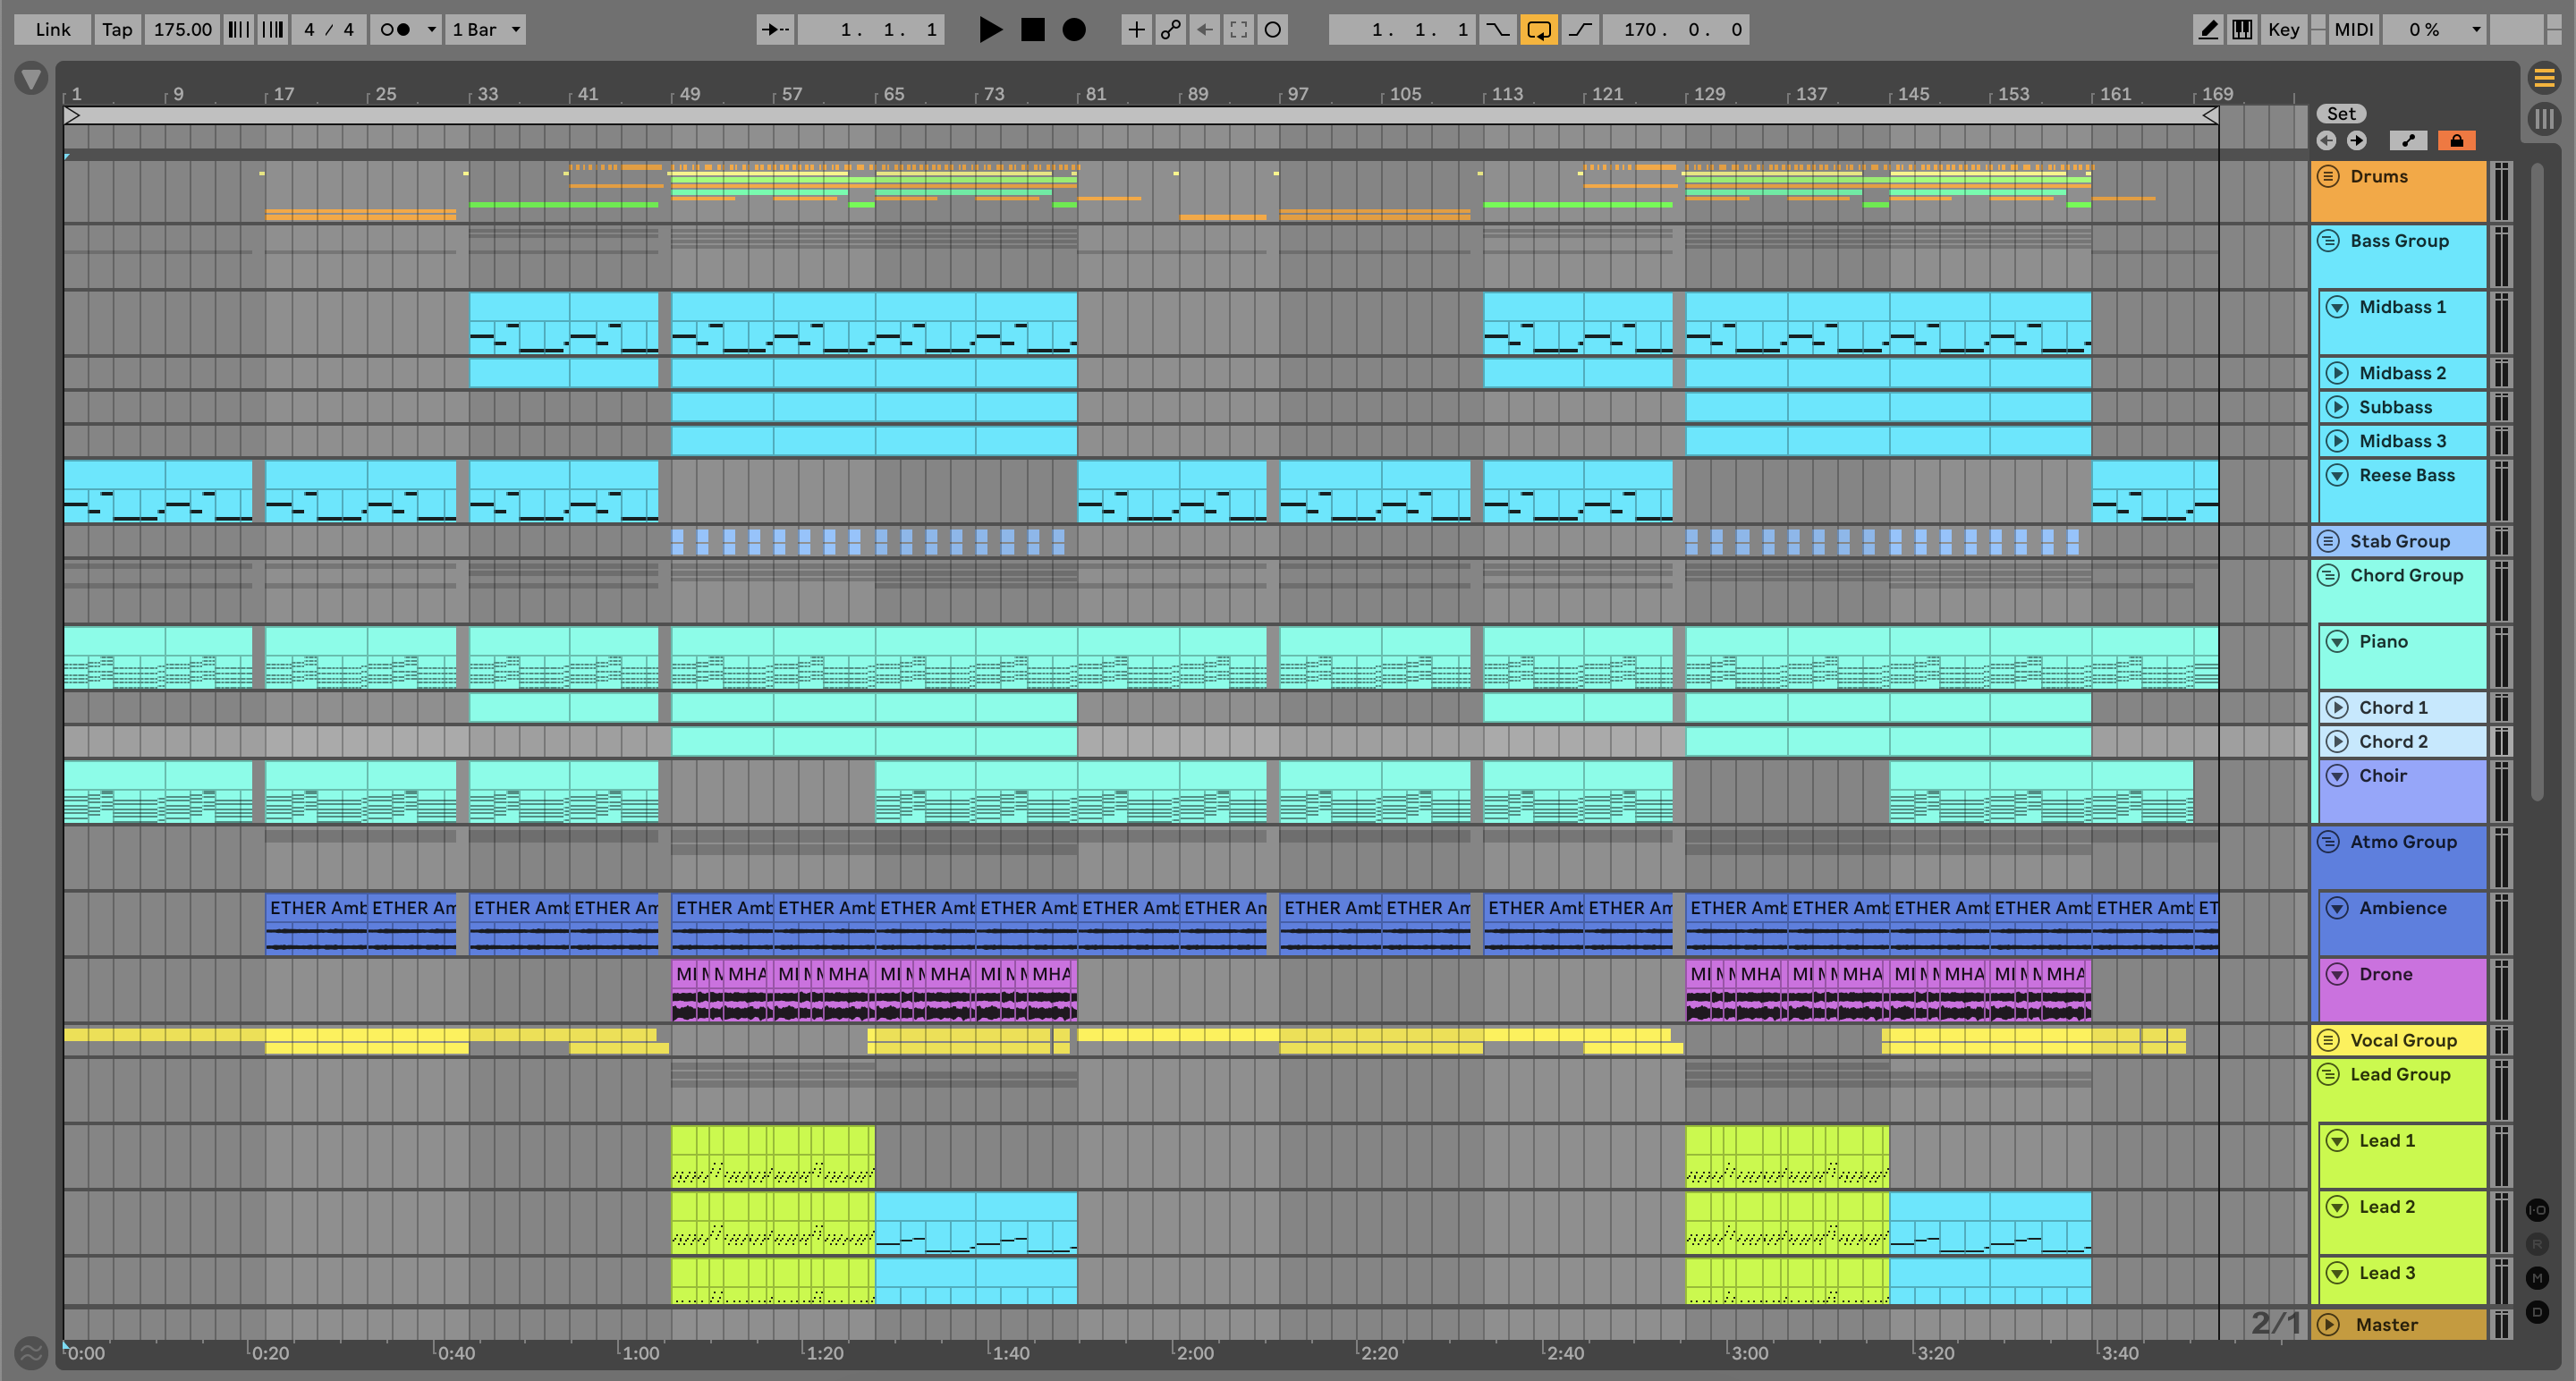Jump to next locator arrow
Viewport: 2576px width, 1381px height.
click(2357, 141)
